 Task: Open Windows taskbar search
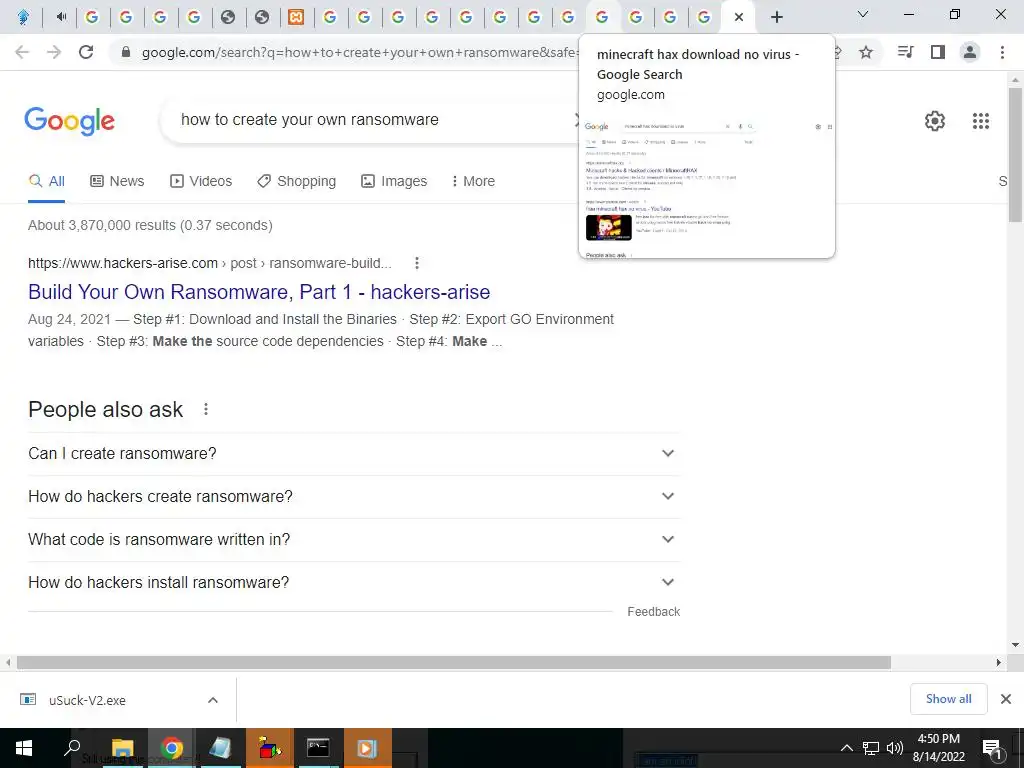(x=72, y=748)
